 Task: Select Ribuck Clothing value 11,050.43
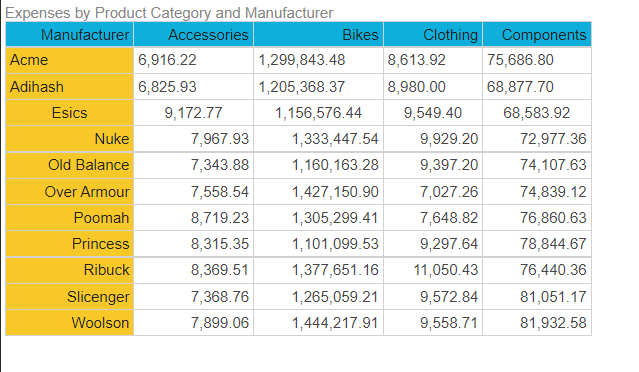433,270
